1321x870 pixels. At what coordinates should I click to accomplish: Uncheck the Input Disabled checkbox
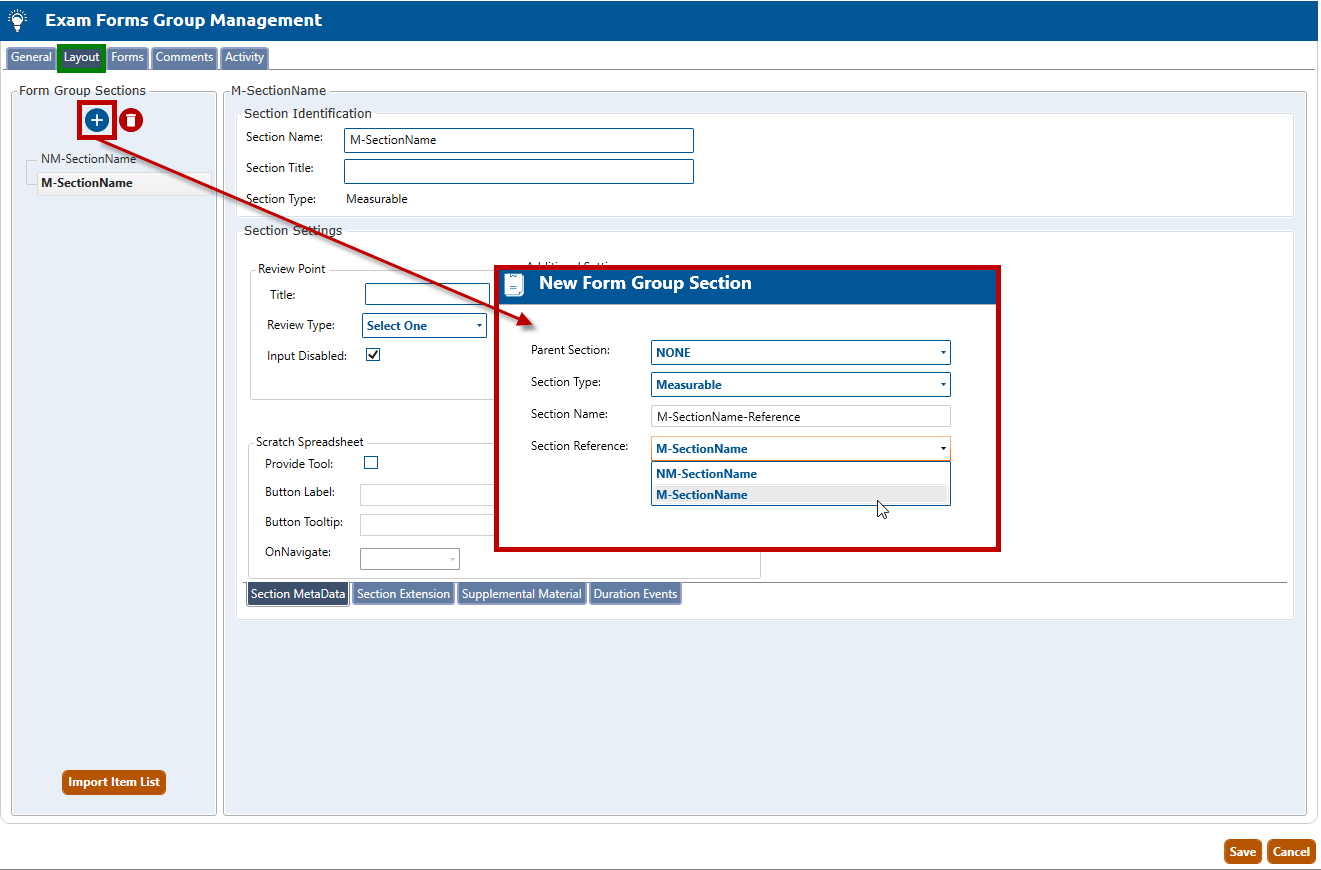pos(373,355)
